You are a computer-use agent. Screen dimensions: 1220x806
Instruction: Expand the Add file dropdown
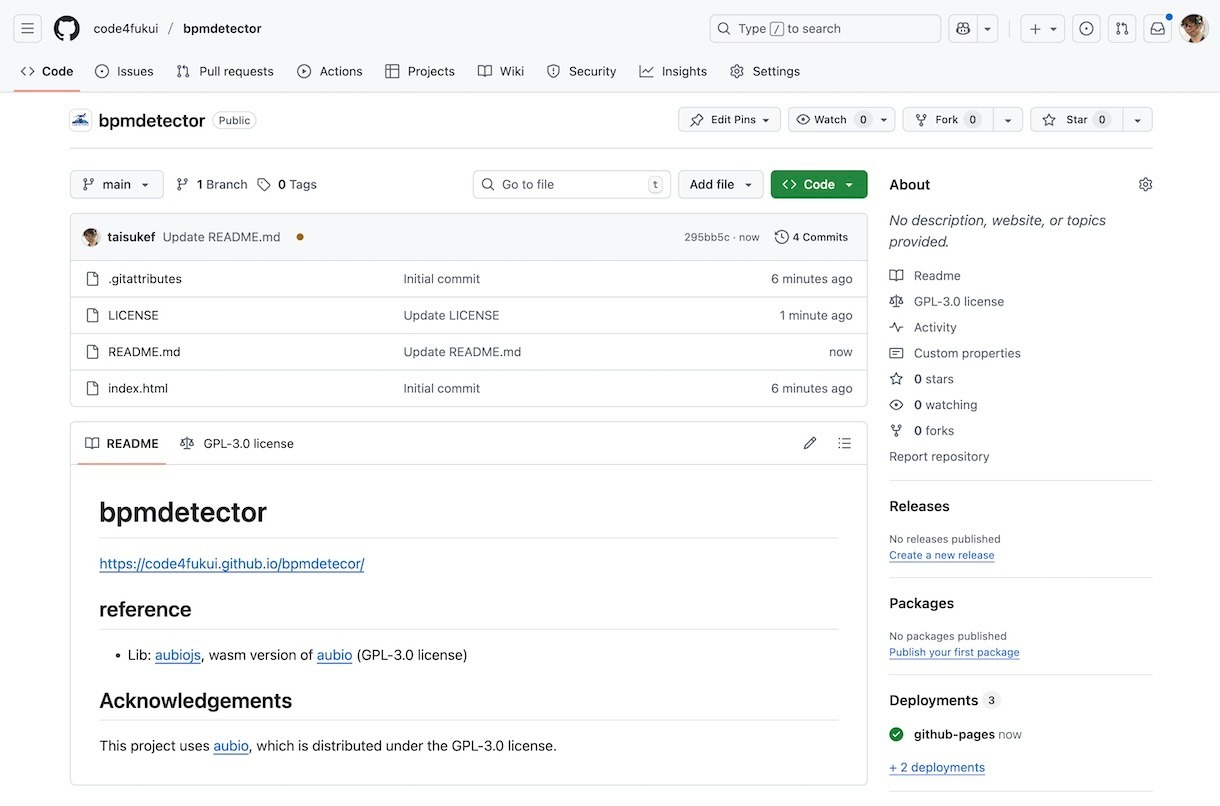pyautogui.click(x=721, y=184)
